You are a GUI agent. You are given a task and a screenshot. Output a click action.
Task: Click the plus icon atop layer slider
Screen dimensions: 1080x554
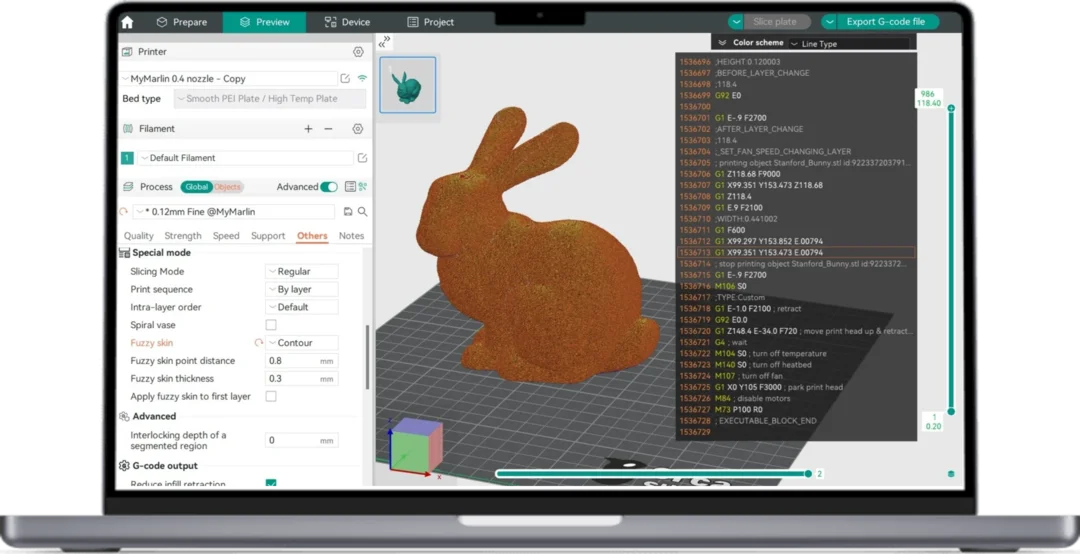tap(951, 108)
